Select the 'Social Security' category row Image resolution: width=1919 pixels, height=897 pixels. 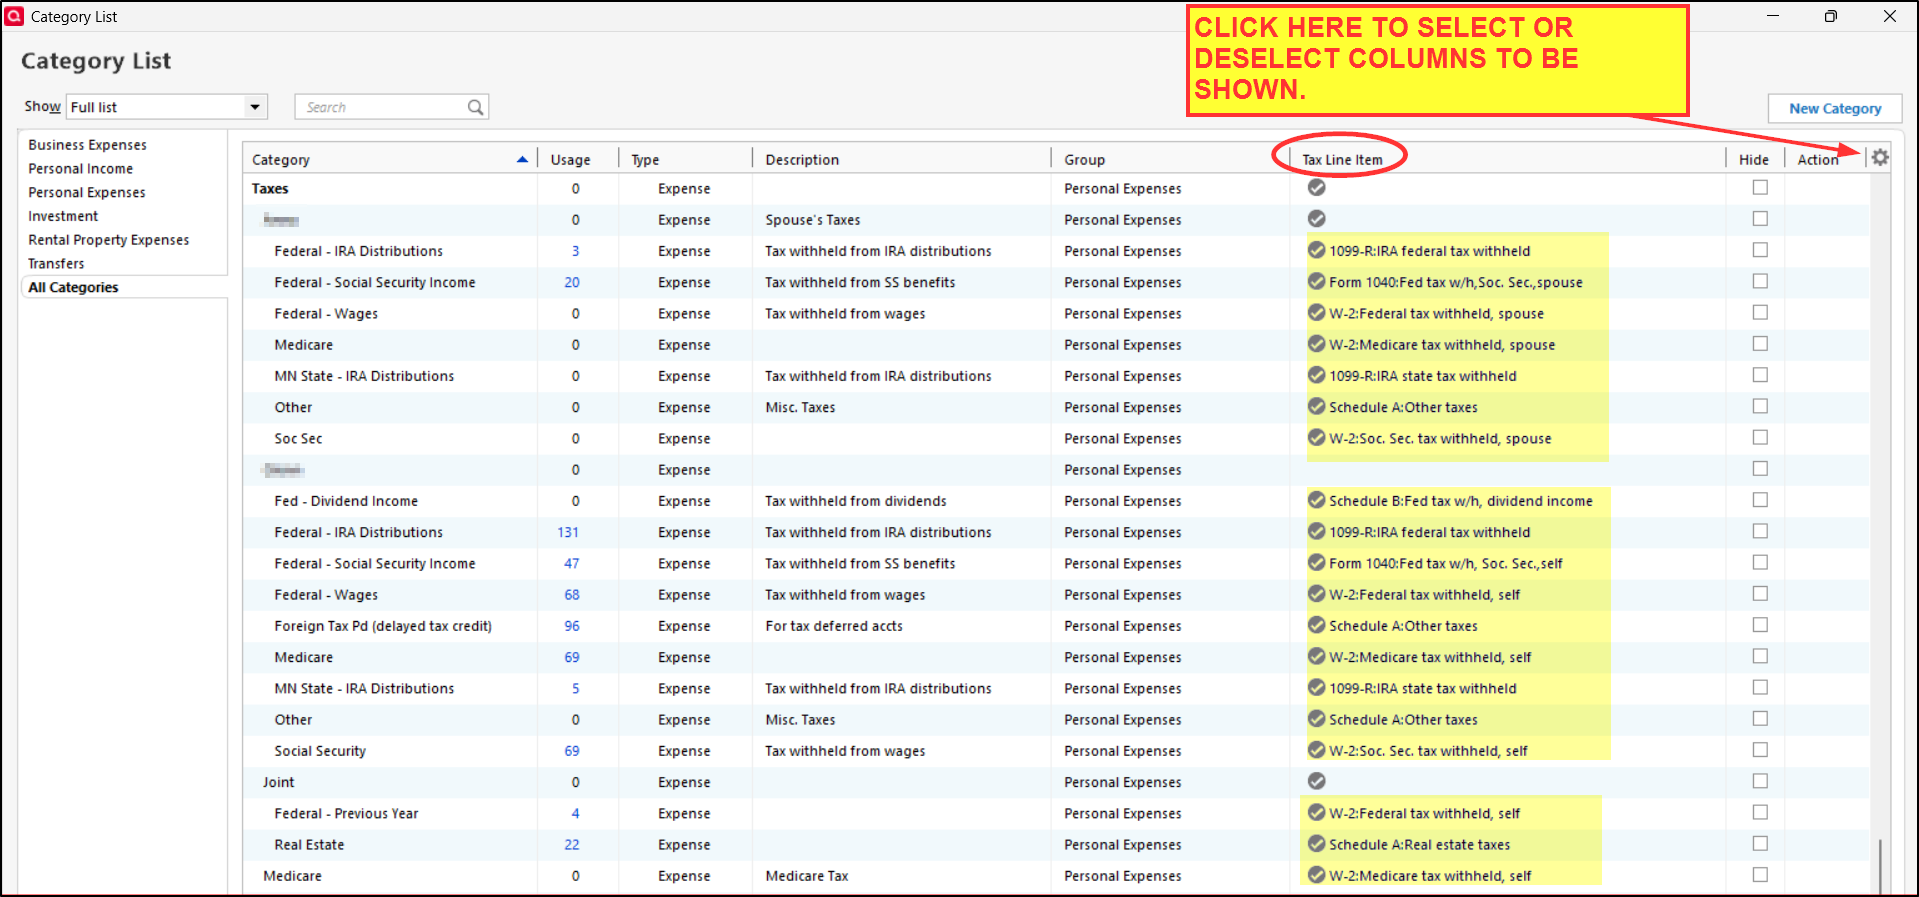pos(320,751)
